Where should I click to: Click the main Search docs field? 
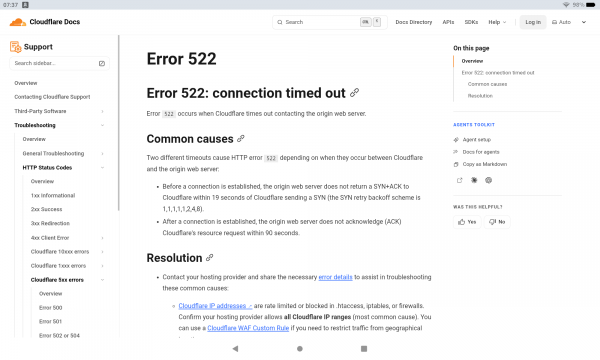click(x=329, y=22)
